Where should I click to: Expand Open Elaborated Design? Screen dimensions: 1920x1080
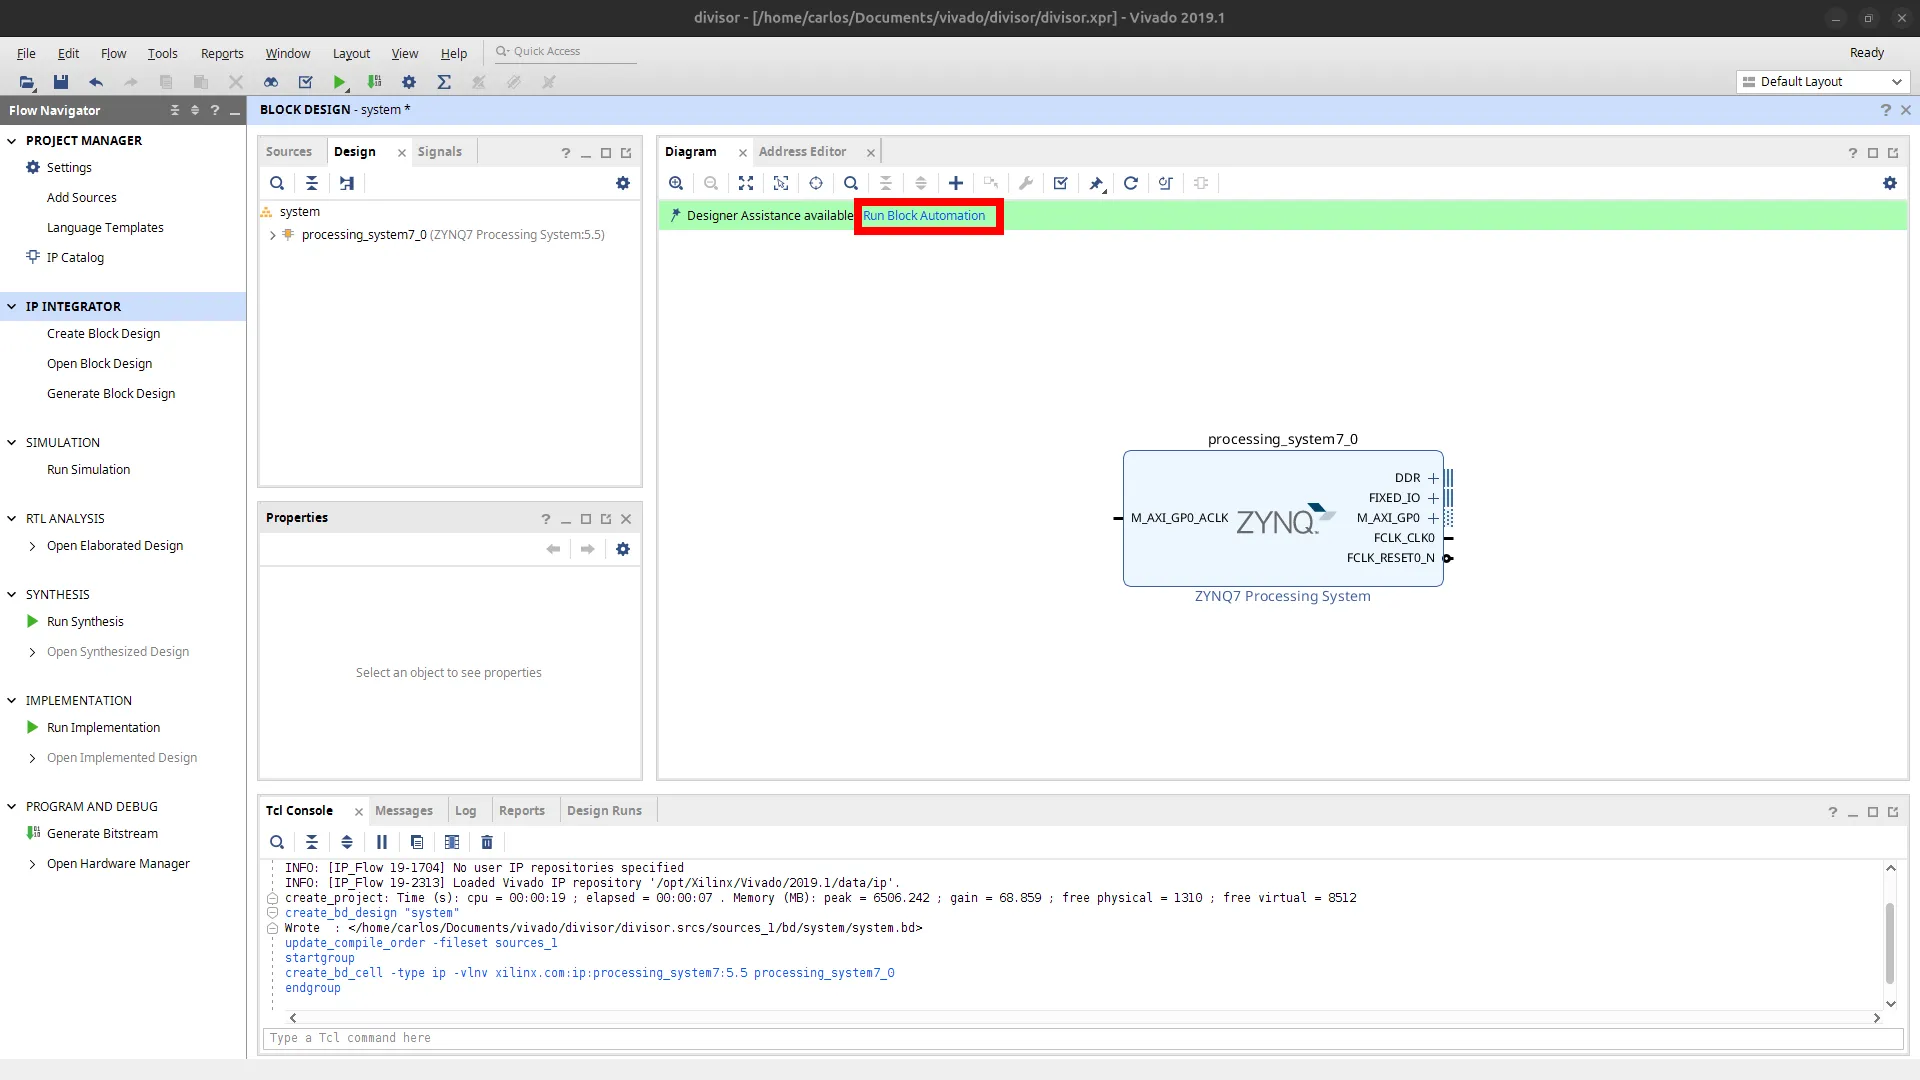pos(33,546)
